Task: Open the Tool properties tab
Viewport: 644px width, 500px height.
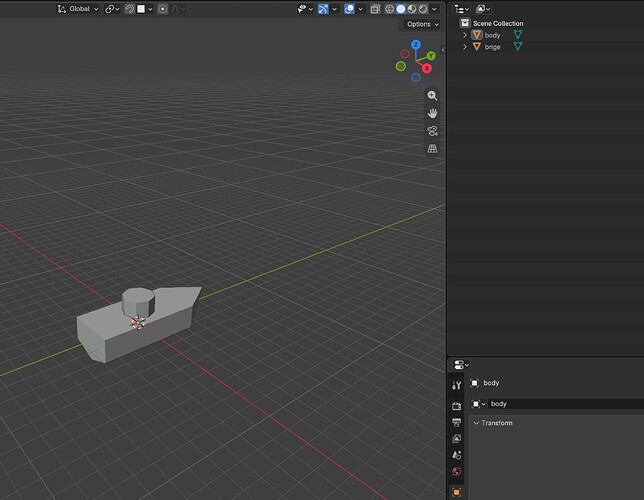Action: [x=456, y=385]
